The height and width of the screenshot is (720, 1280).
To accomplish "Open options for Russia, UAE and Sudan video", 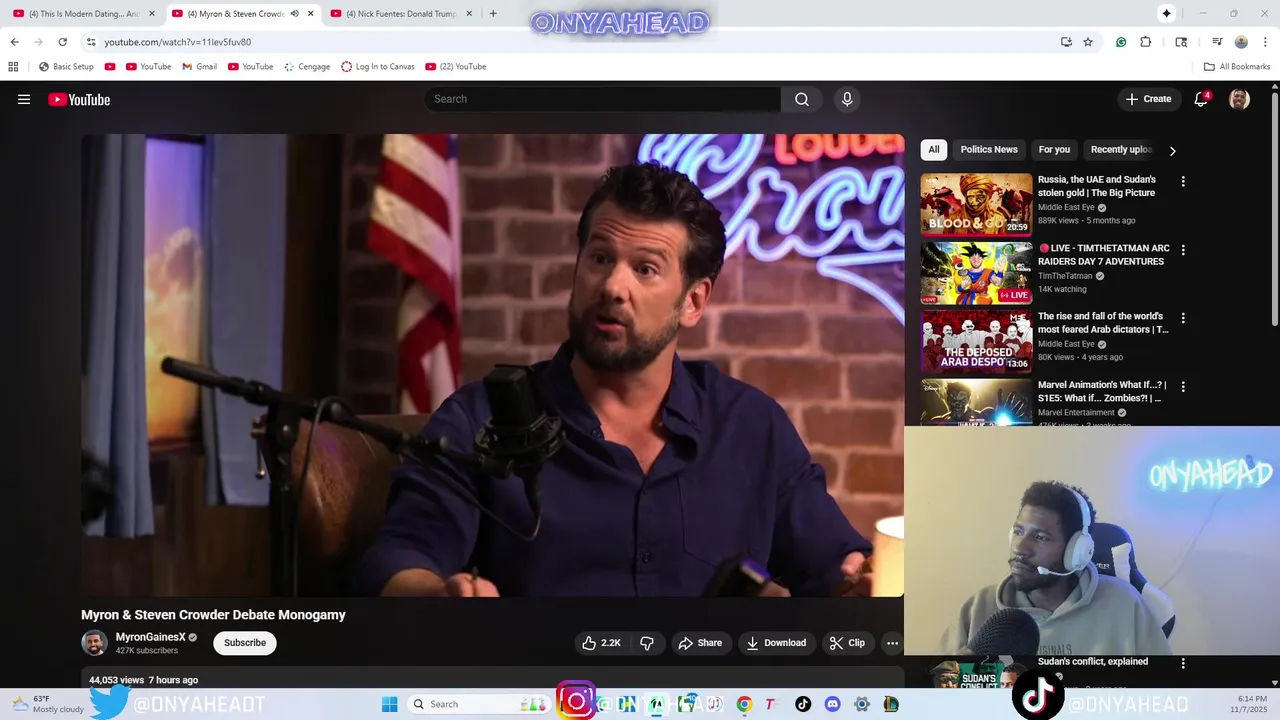I will pyautogui.click(x=1183, y=182).
